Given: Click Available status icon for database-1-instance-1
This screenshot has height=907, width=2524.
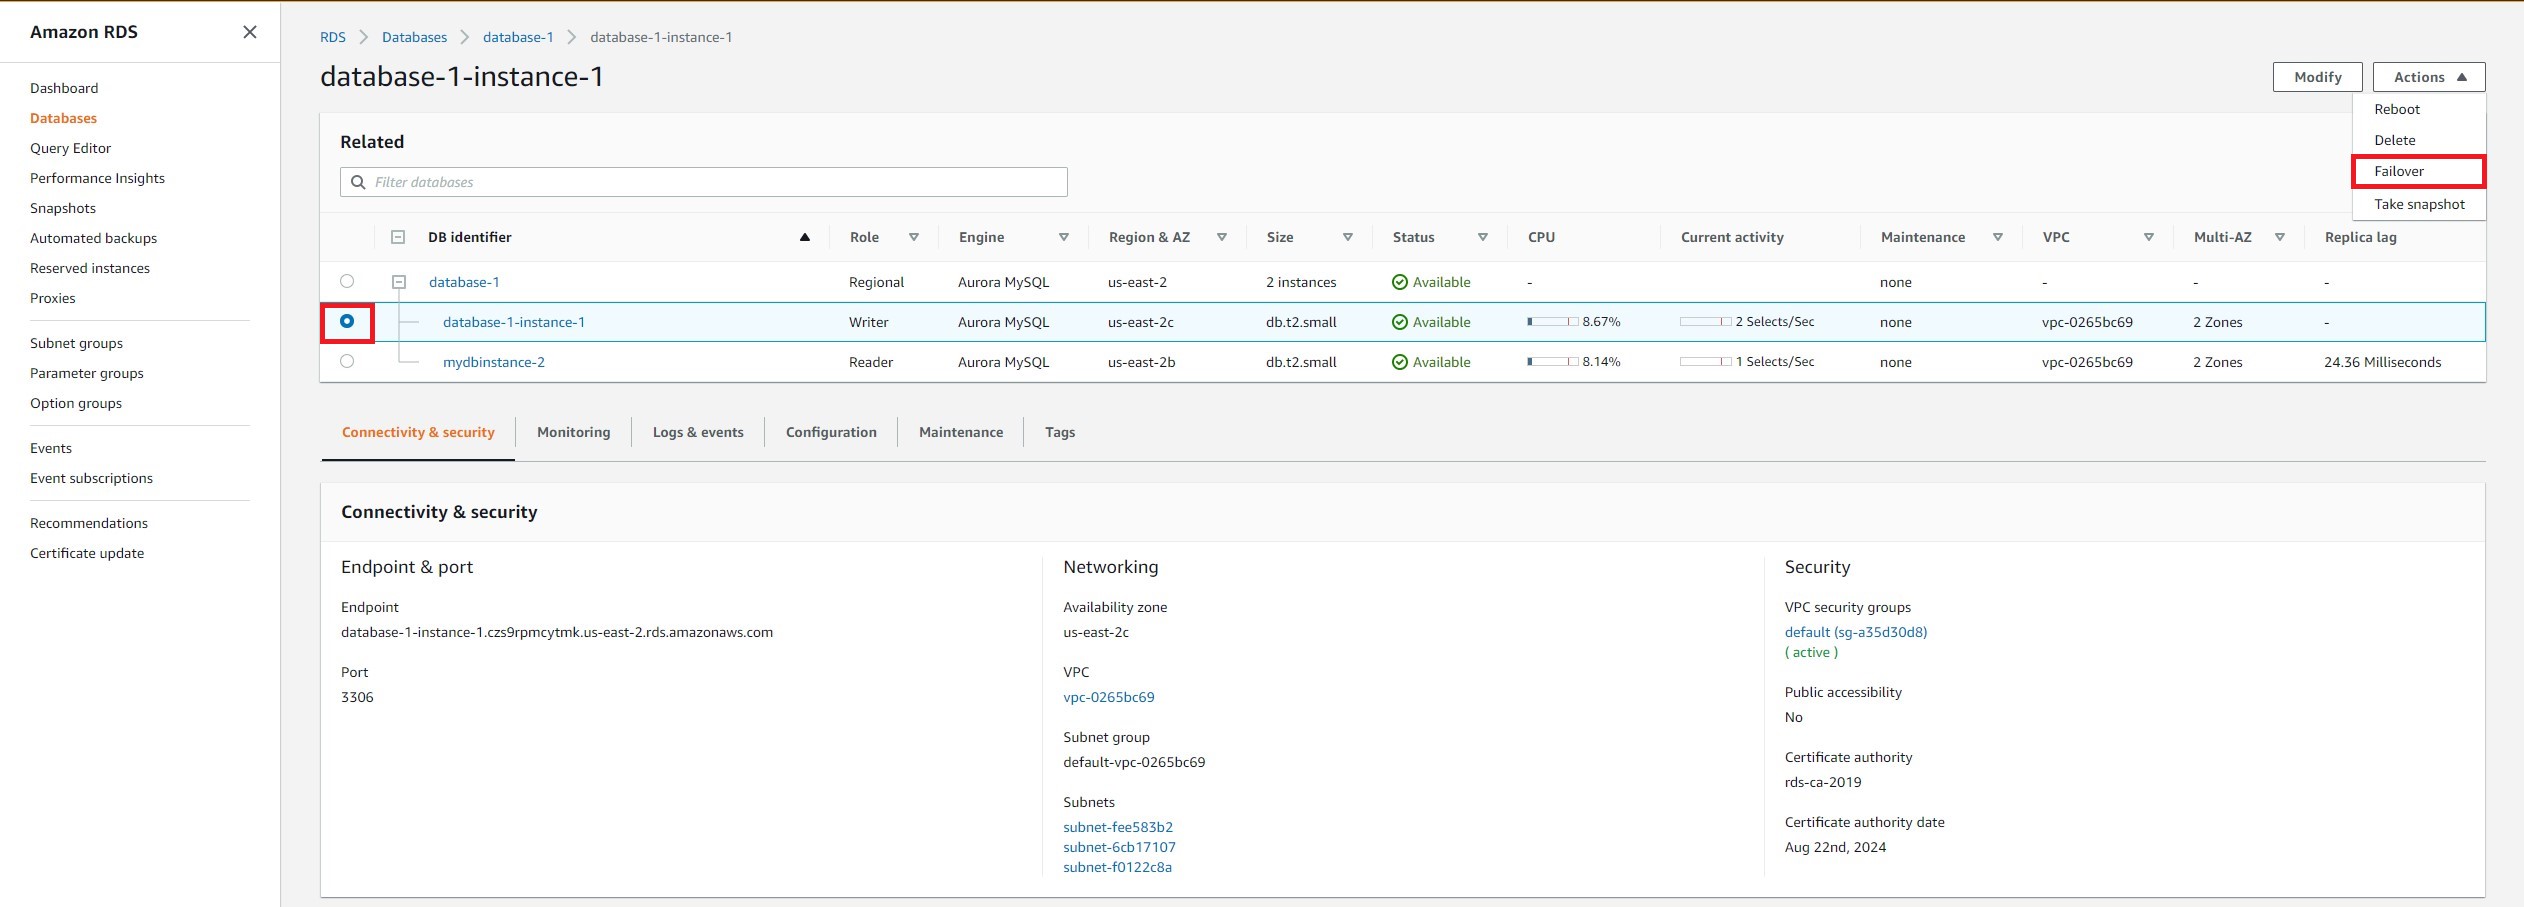Looking at the screenshot, I should click(1400, 322).
